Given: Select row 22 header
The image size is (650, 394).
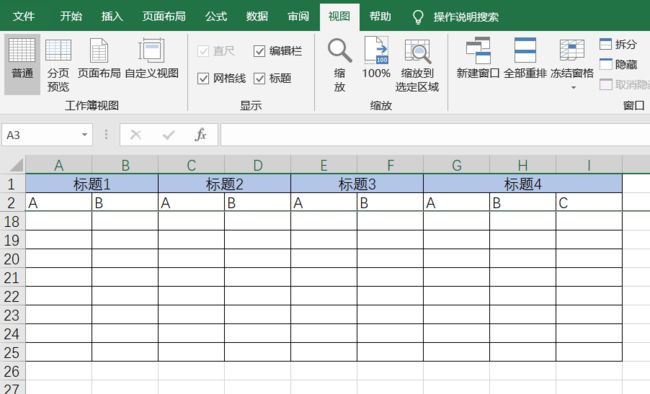Looking at the screenshot, I should (x=12, y=296).
